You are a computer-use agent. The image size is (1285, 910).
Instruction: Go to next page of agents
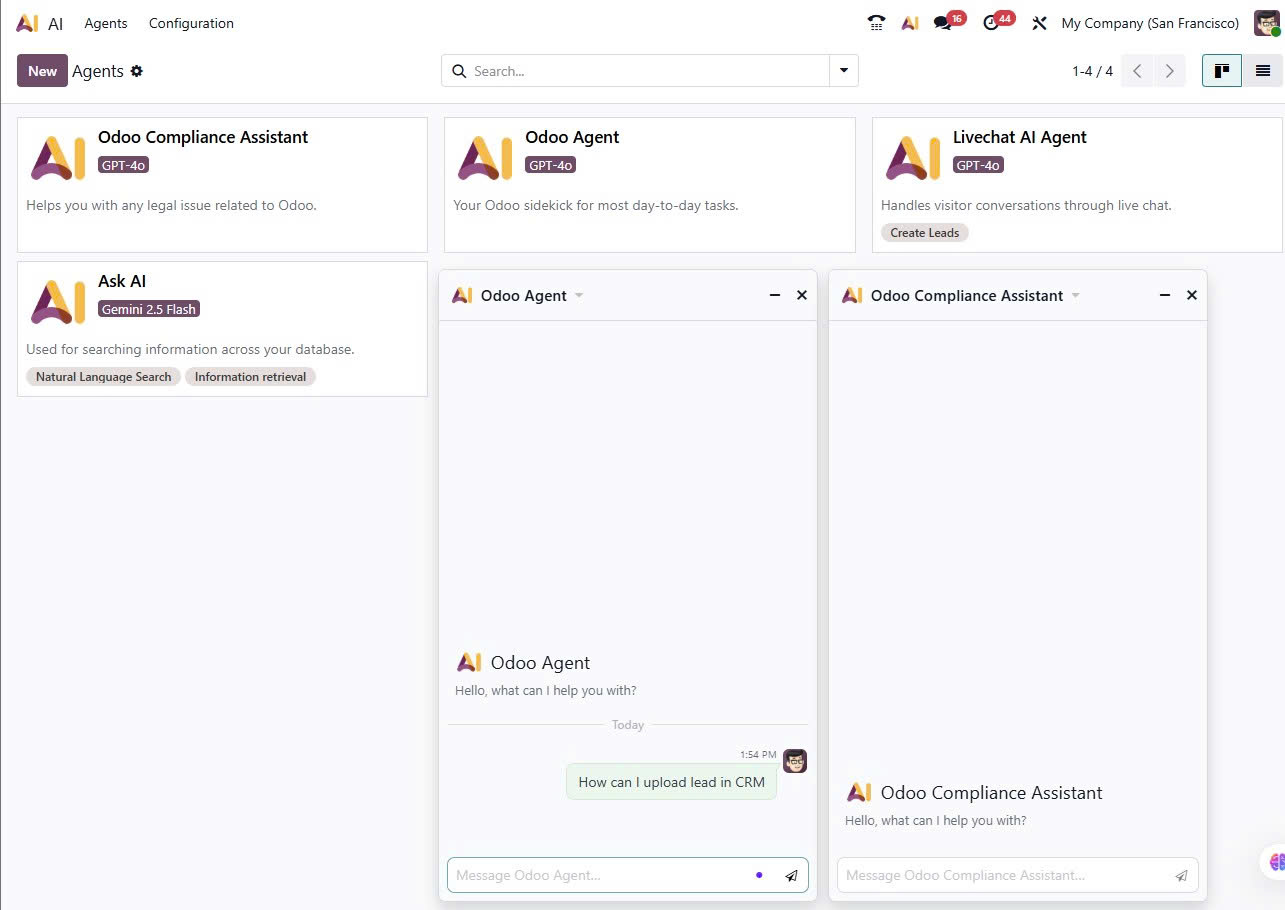pyautogui.click(x=1169, y=71)
